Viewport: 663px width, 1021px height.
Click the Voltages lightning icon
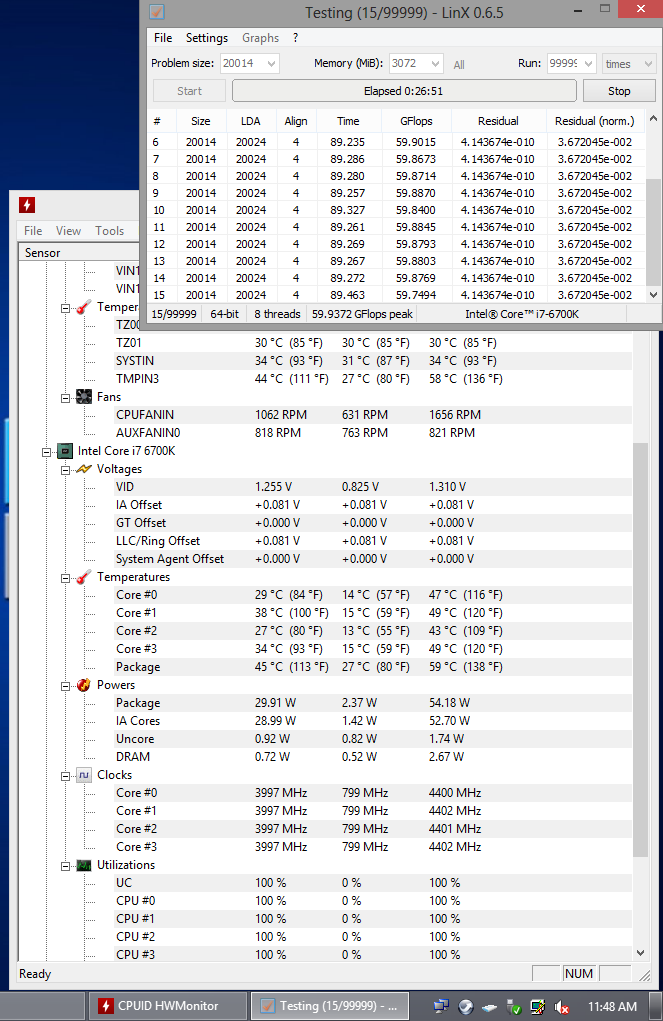coord(84,469)
